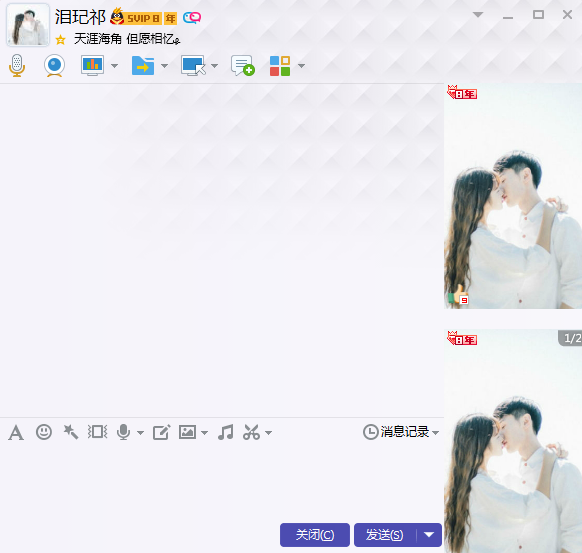Open the colorful apps grid icon
The height and width of the screenshot is (553, 582).
pyautogui.click(x=280, y=66)
